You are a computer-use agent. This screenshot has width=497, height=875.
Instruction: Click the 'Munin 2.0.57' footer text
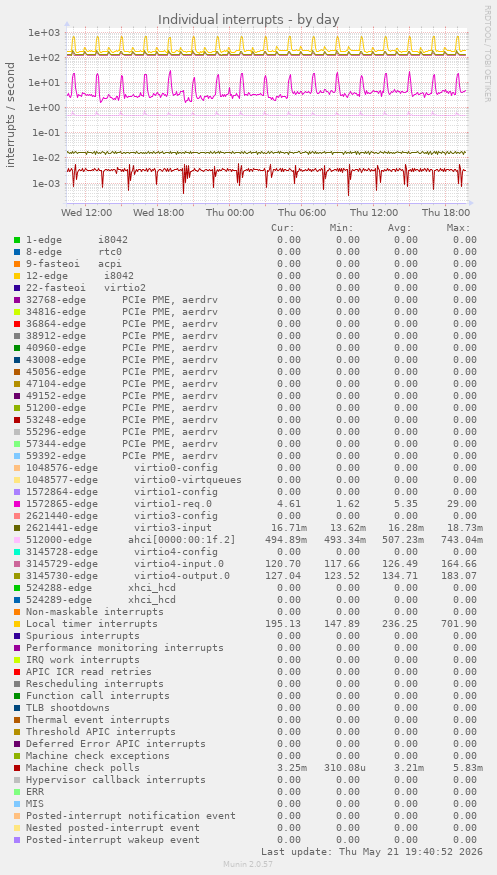(x=248, y=864)
